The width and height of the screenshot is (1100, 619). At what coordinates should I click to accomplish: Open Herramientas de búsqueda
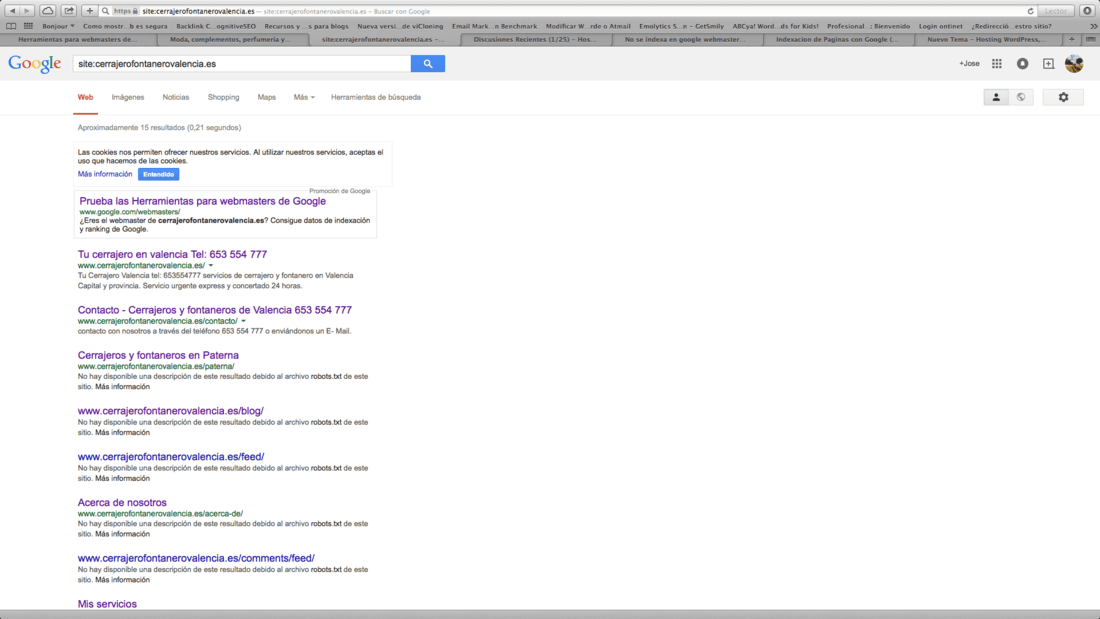tap(376, 98)
